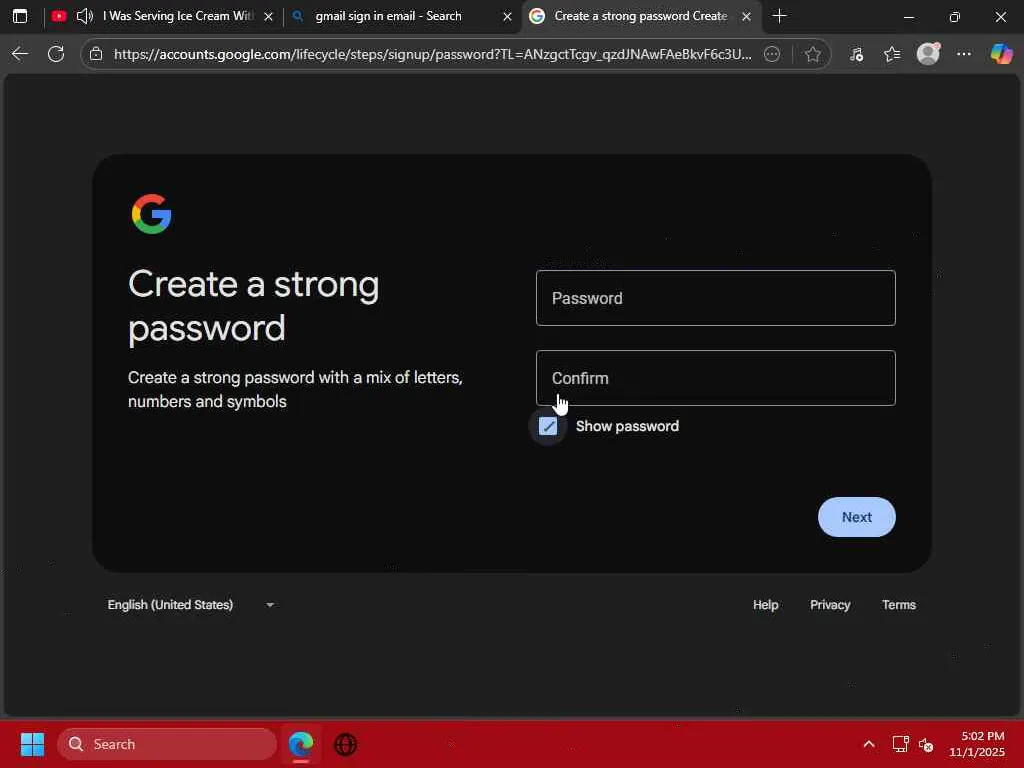Viewport: 1024px width, 768px height.
Task: Select the Create a strong password tab
Action: tap(641, 16)
